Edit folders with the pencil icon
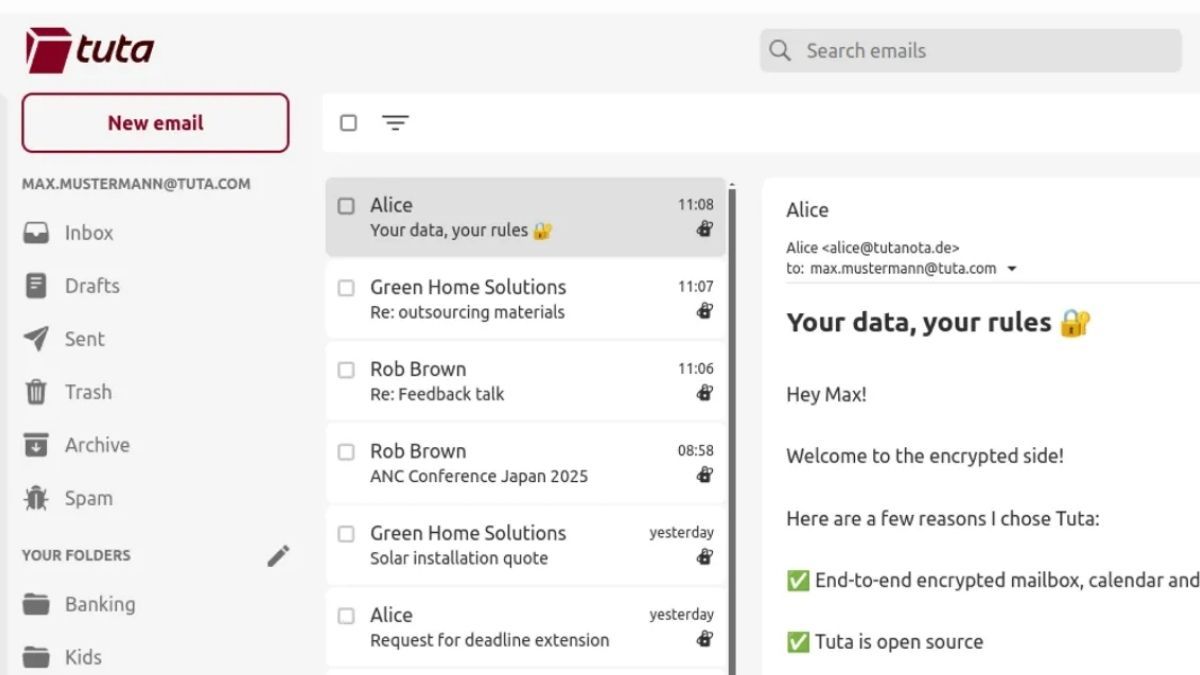1200x675 pixels. (x=278, y=556)
